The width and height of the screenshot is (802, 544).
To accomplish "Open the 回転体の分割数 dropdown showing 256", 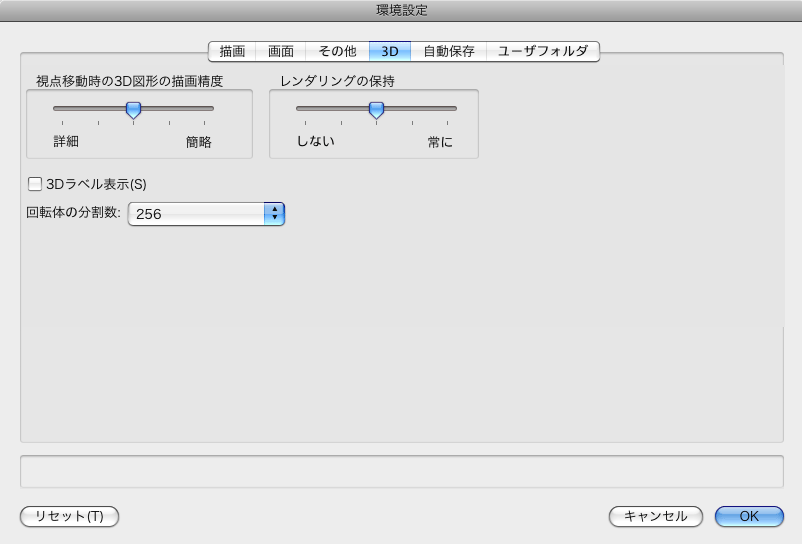I will pos(207,214).
